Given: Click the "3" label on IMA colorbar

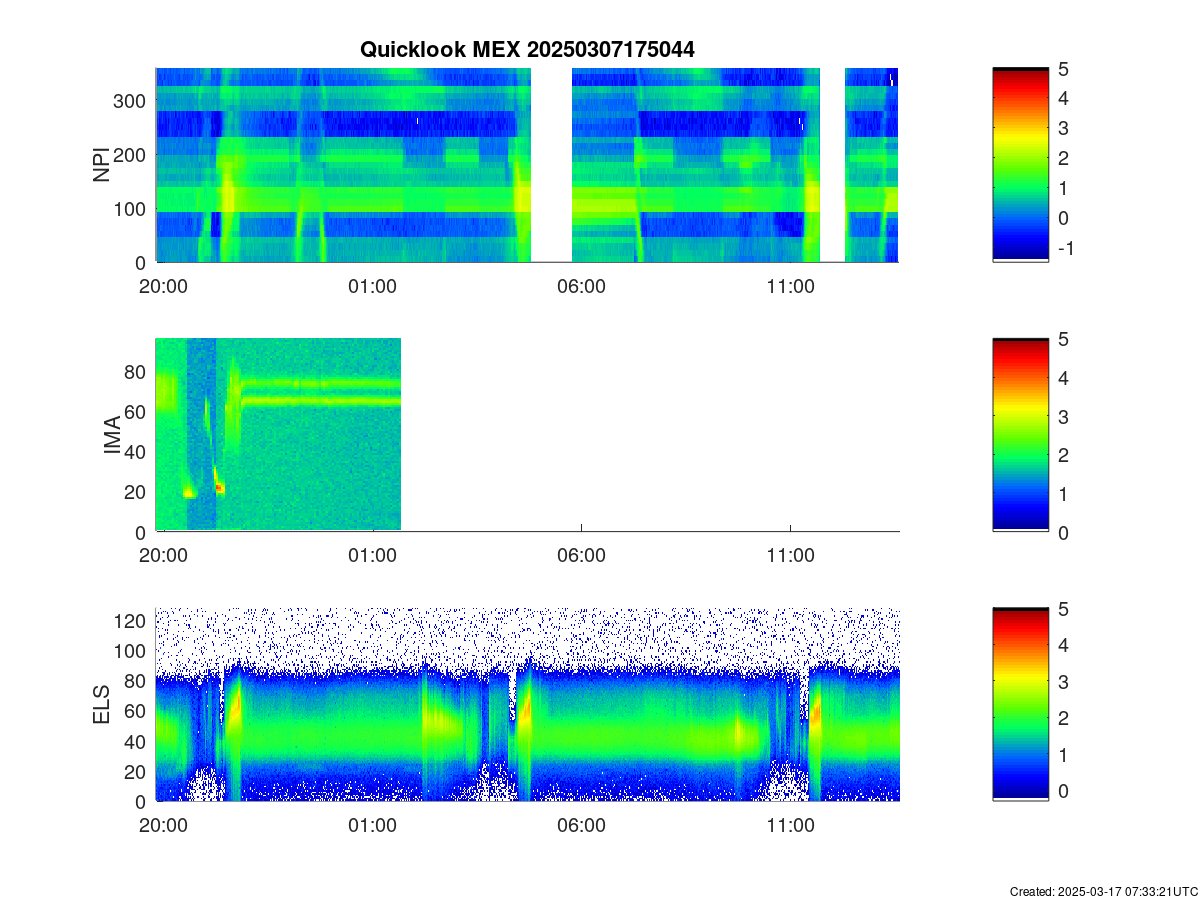Looking at the screenshot, I should pos(1064,416).
